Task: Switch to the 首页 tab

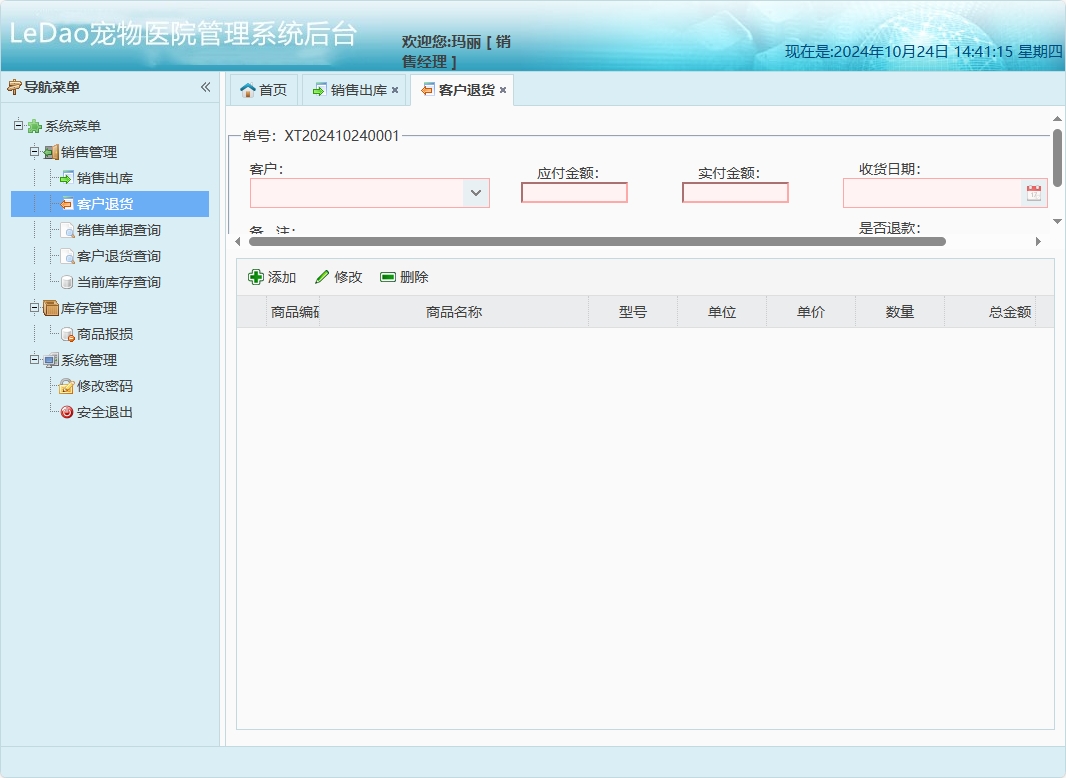Action: click(264, 89)
